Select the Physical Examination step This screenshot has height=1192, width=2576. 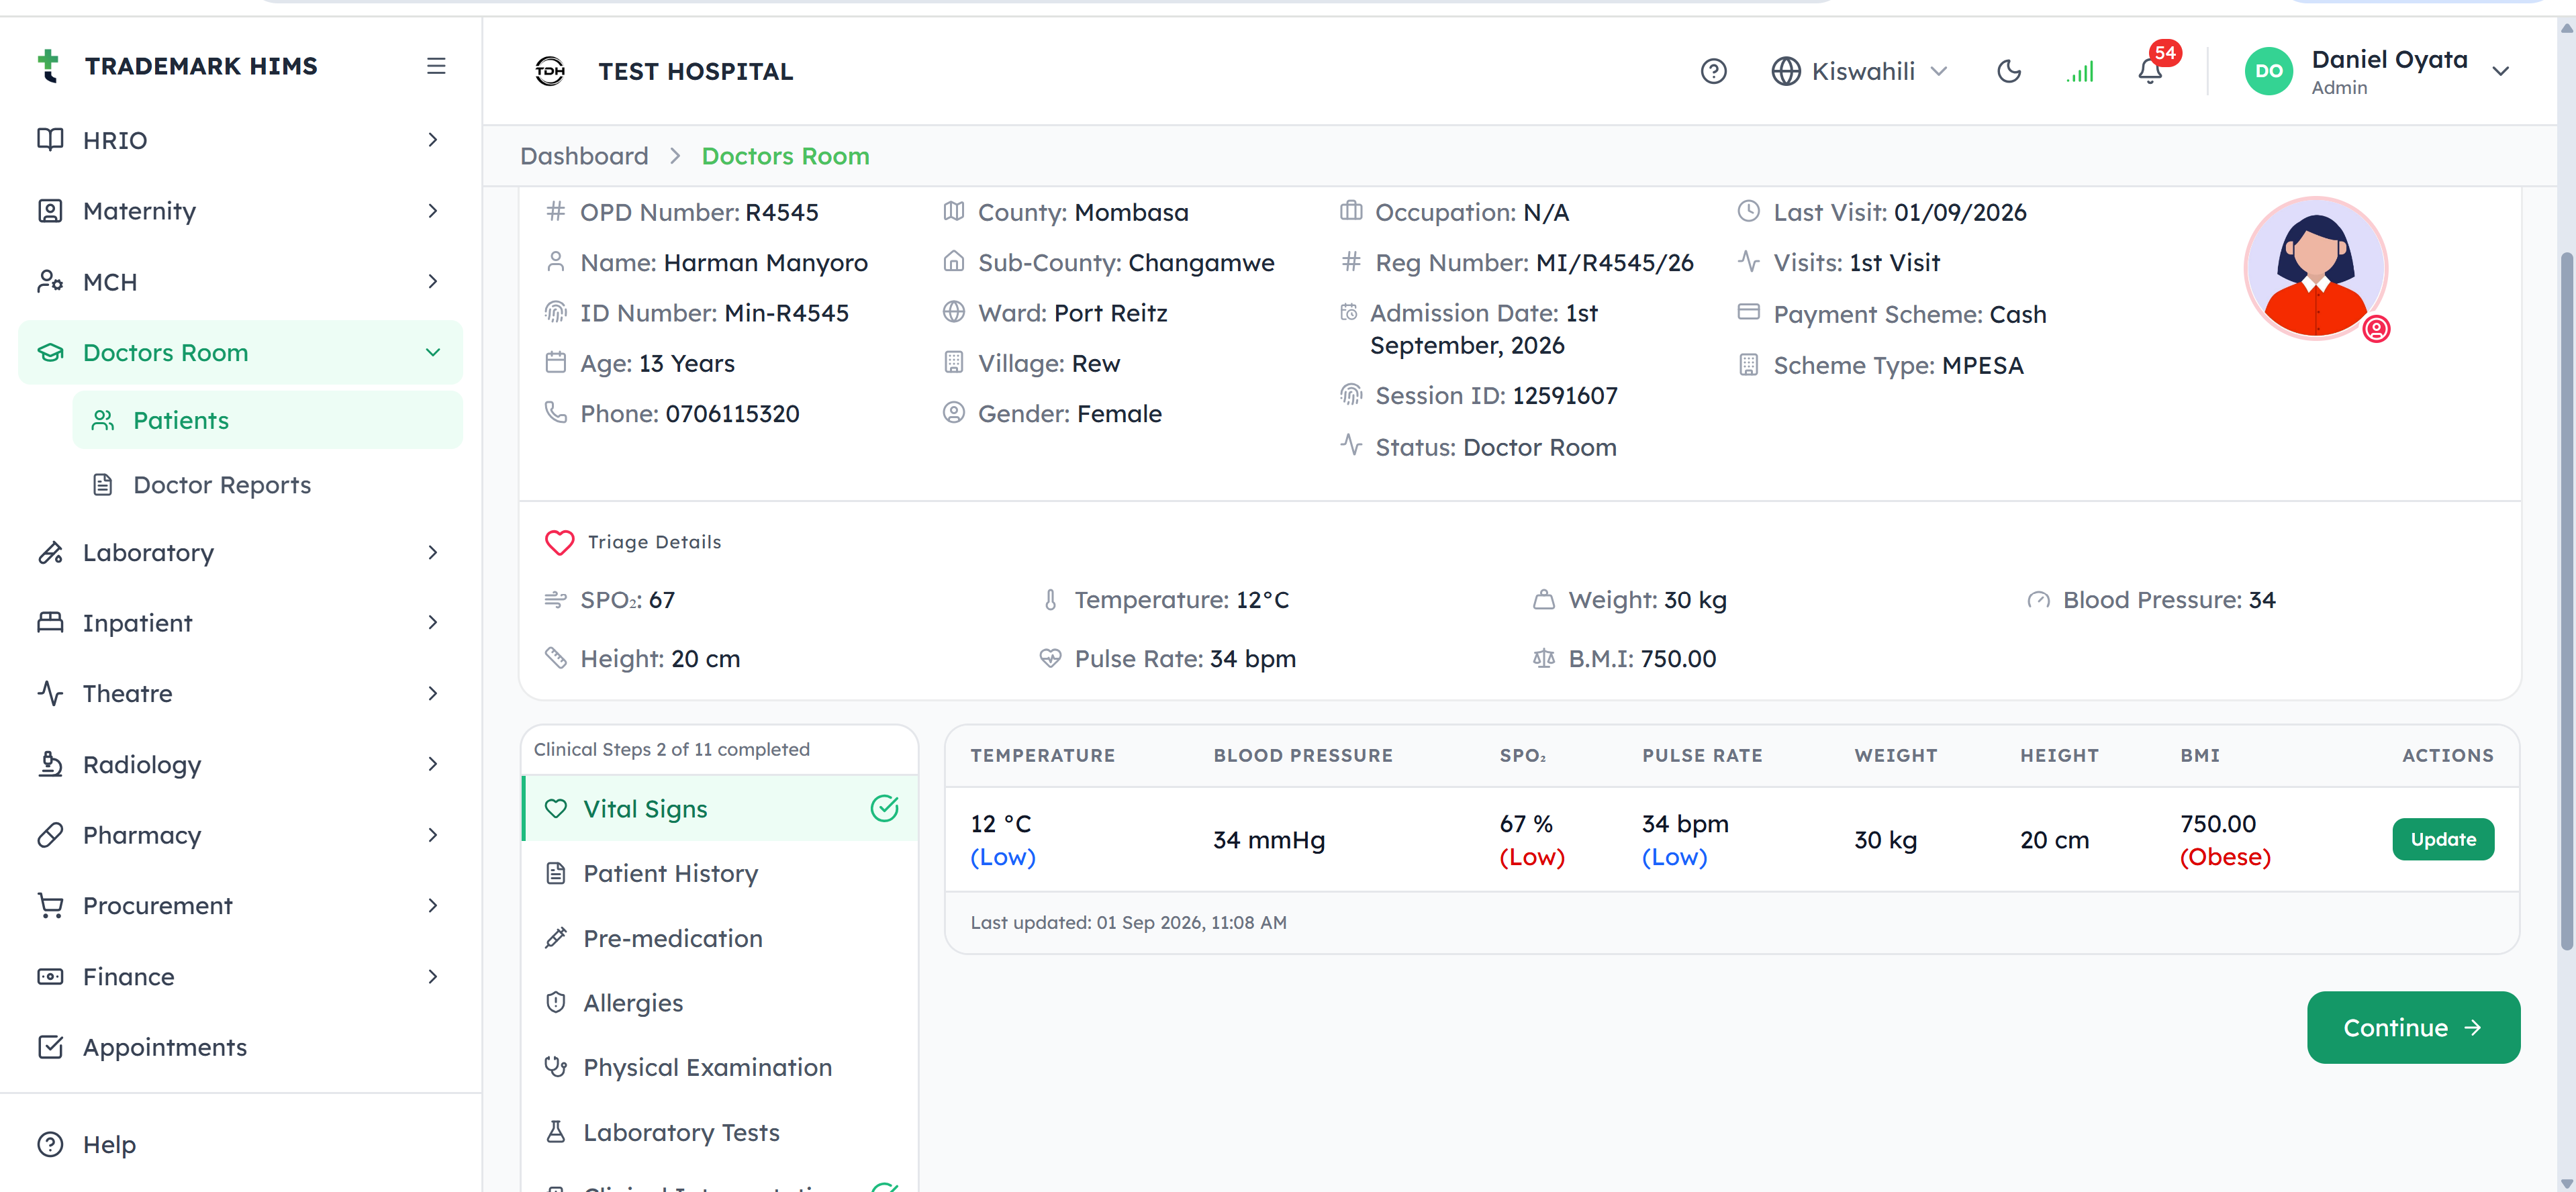click(720, 1067)
